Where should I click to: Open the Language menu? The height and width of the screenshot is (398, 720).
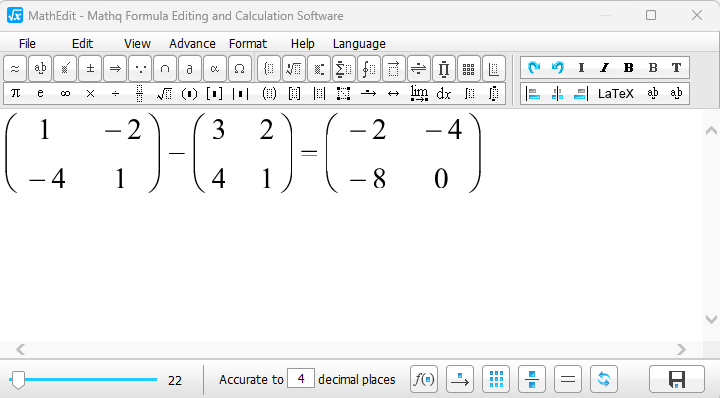(359, 44)
